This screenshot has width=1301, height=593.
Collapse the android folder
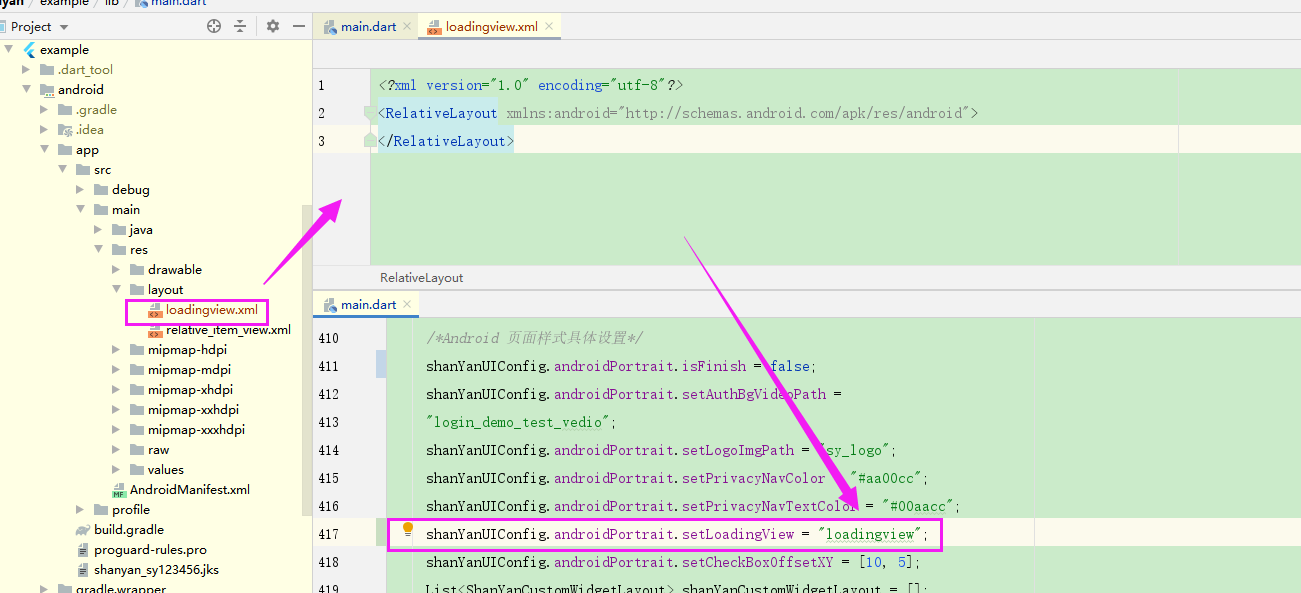pos(27,90)
